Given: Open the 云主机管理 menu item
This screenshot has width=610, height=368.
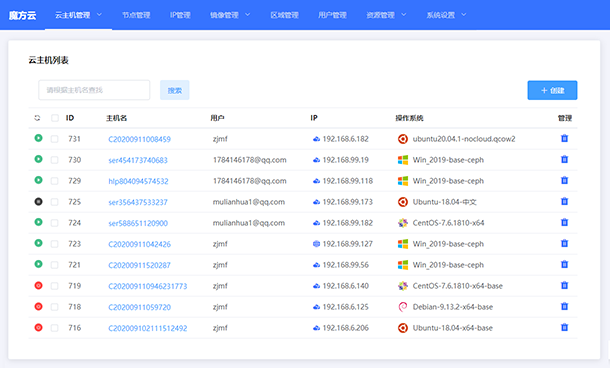Looking at the screenshot, I should 73,15.
